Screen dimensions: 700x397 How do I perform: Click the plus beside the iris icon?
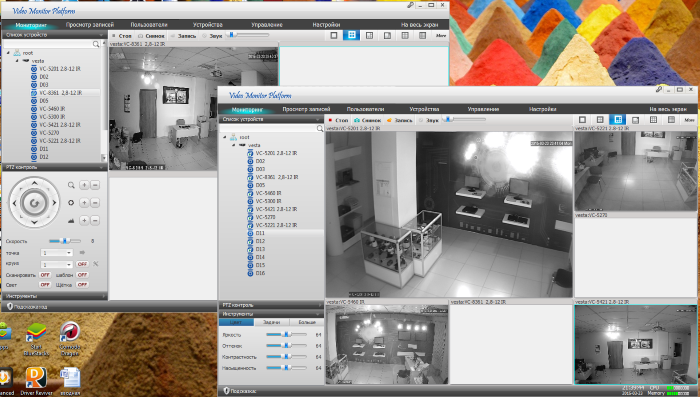pos(84,220)
